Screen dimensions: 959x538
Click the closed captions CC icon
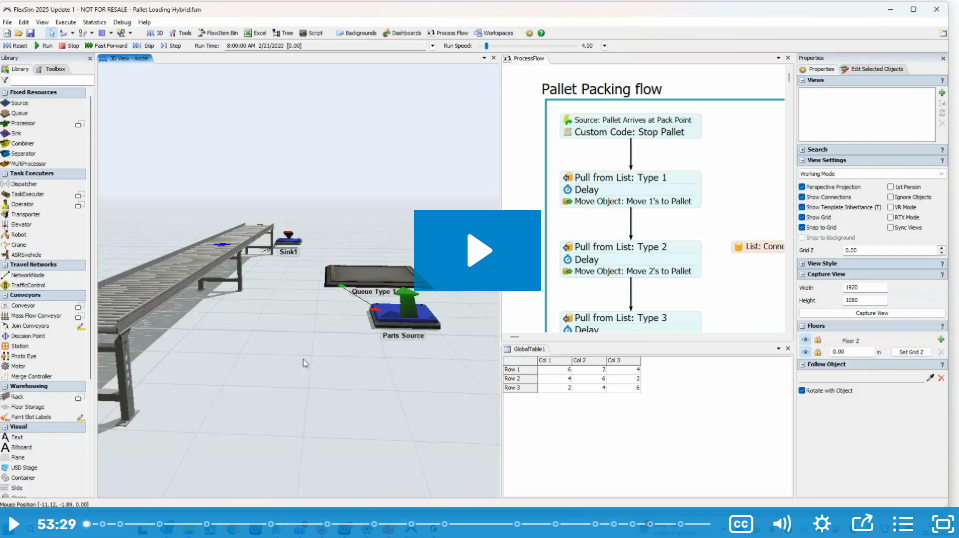coord(740,523)
